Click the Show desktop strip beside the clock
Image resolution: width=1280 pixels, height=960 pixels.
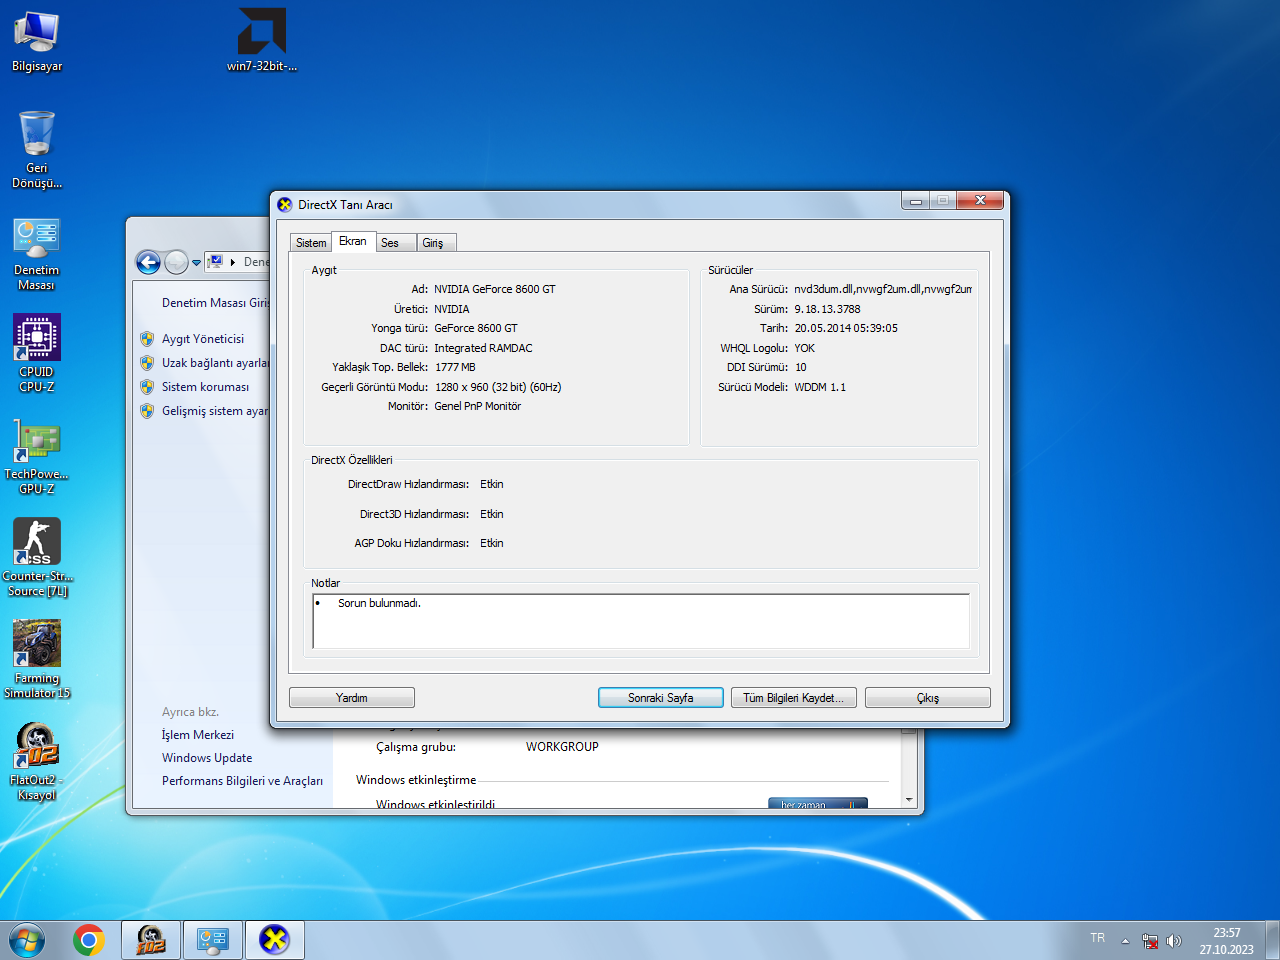coord(1272,940)
